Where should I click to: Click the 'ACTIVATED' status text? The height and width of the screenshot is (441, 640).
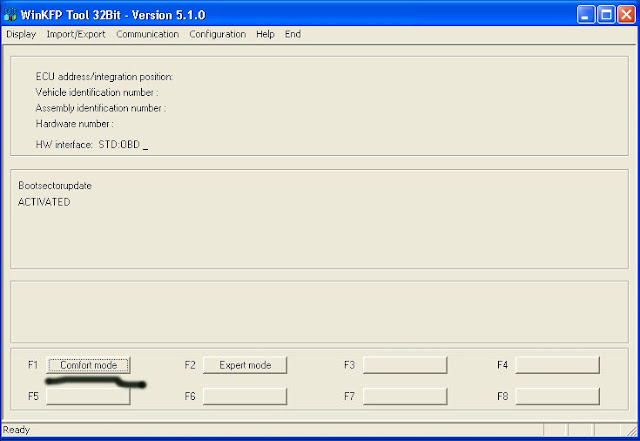44,202
